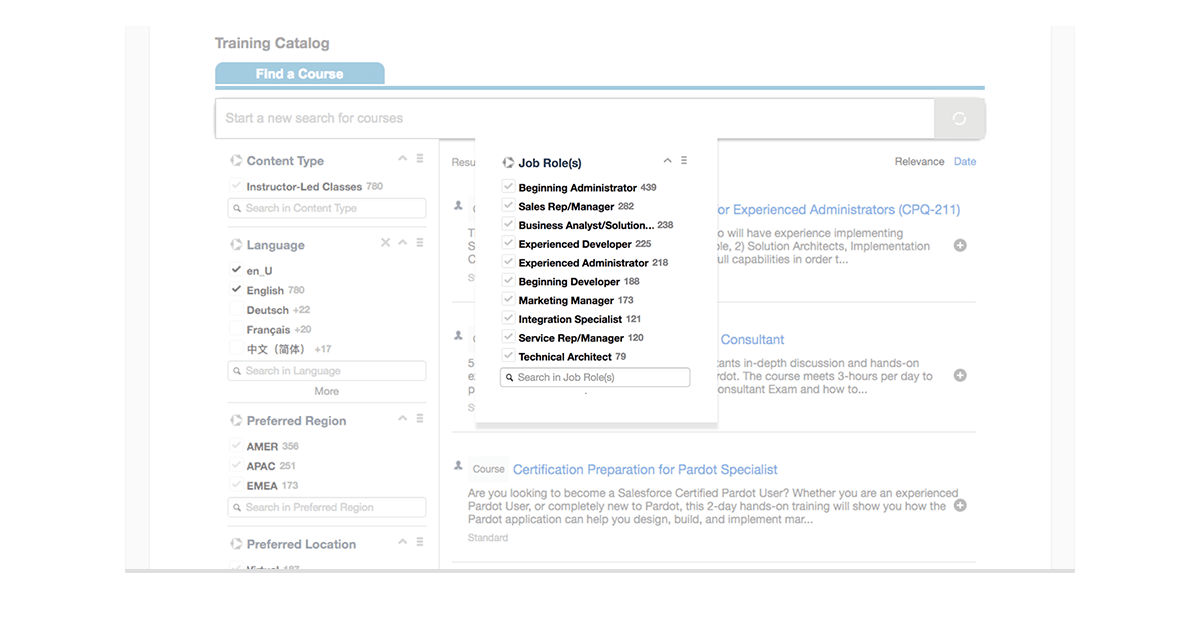This screenshot has width=1200, height=640.
Task: Sort results by Date
Action: coord(964,162)
